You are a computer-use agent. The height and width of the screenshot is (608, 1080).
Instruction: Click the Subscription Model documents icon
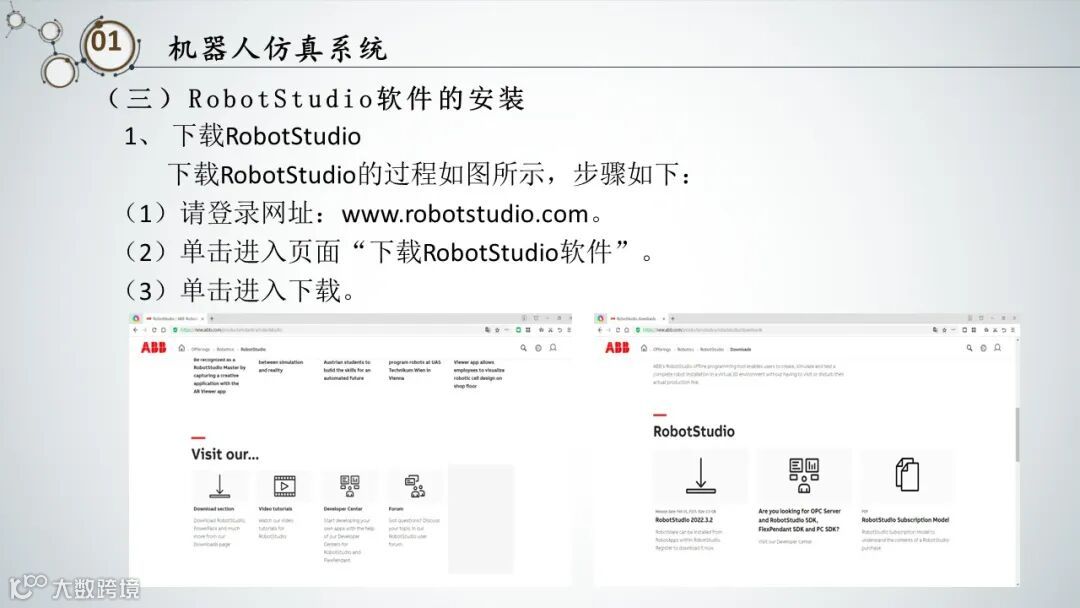click(x=907, y=474)
